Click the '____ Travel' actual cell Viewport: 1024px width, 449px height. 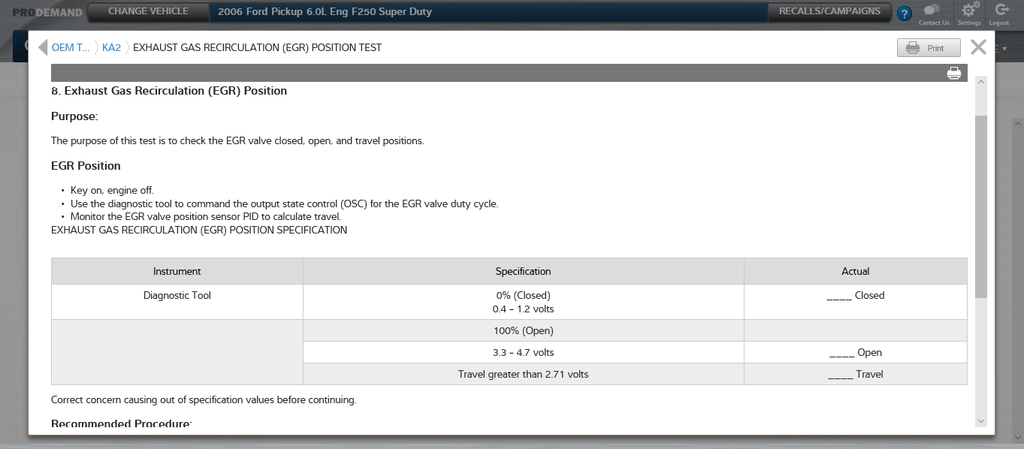(856, 374)
